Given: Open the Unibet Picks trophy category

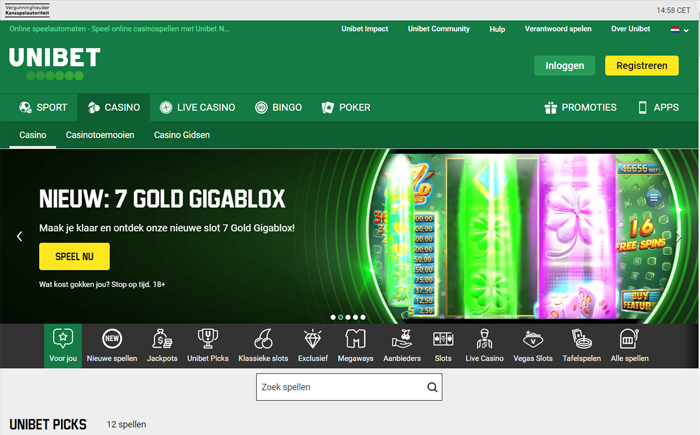Looking at the screenshot, I should point(208,346).
